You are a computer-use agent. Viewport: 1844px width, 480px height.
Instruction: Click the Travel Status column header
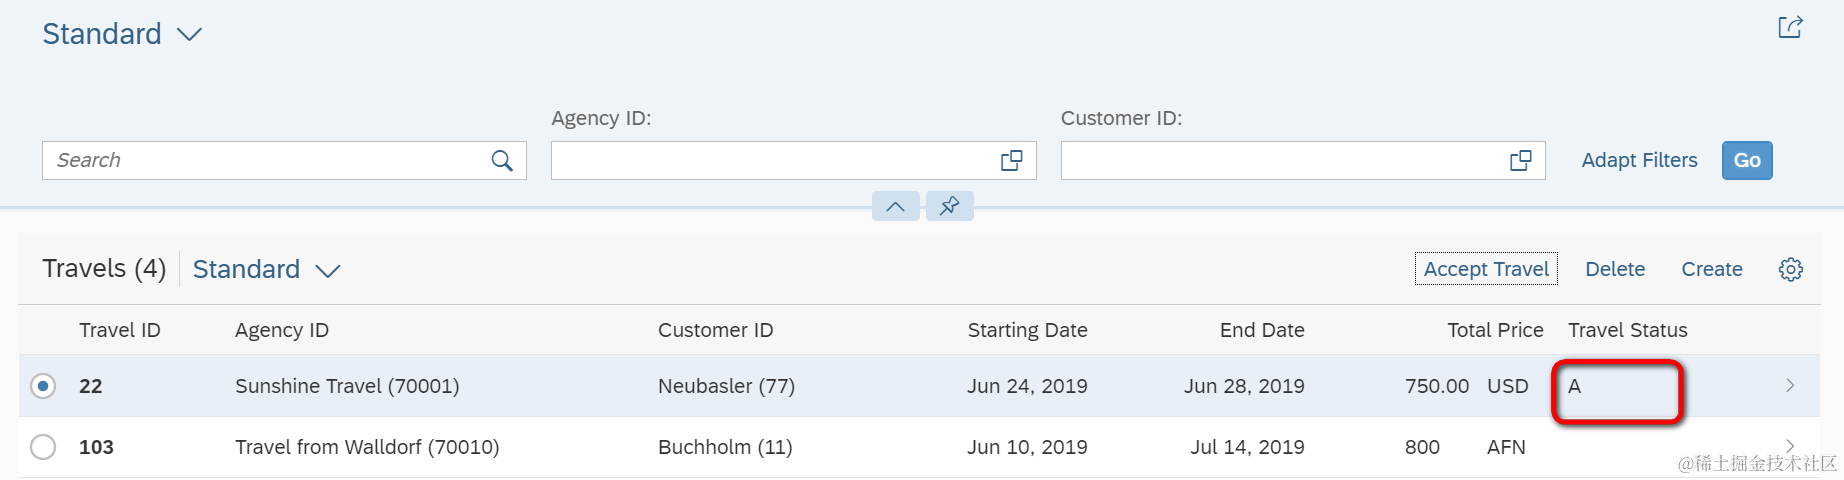(x=1627, y=330)
